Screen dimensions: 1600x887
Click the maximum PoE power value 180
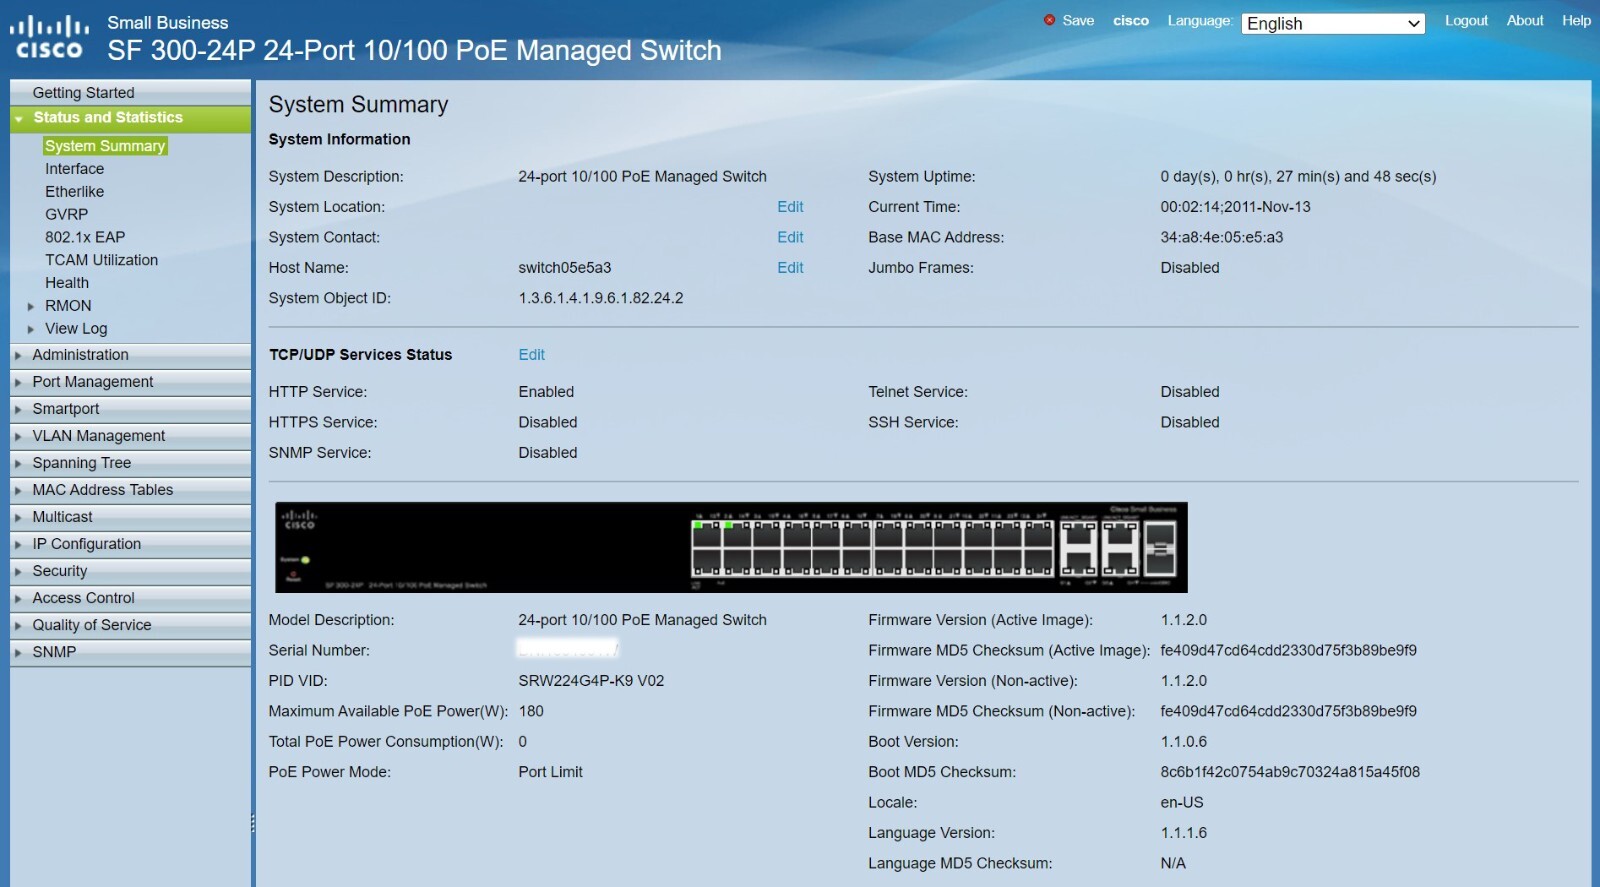[x=531, y=711]
